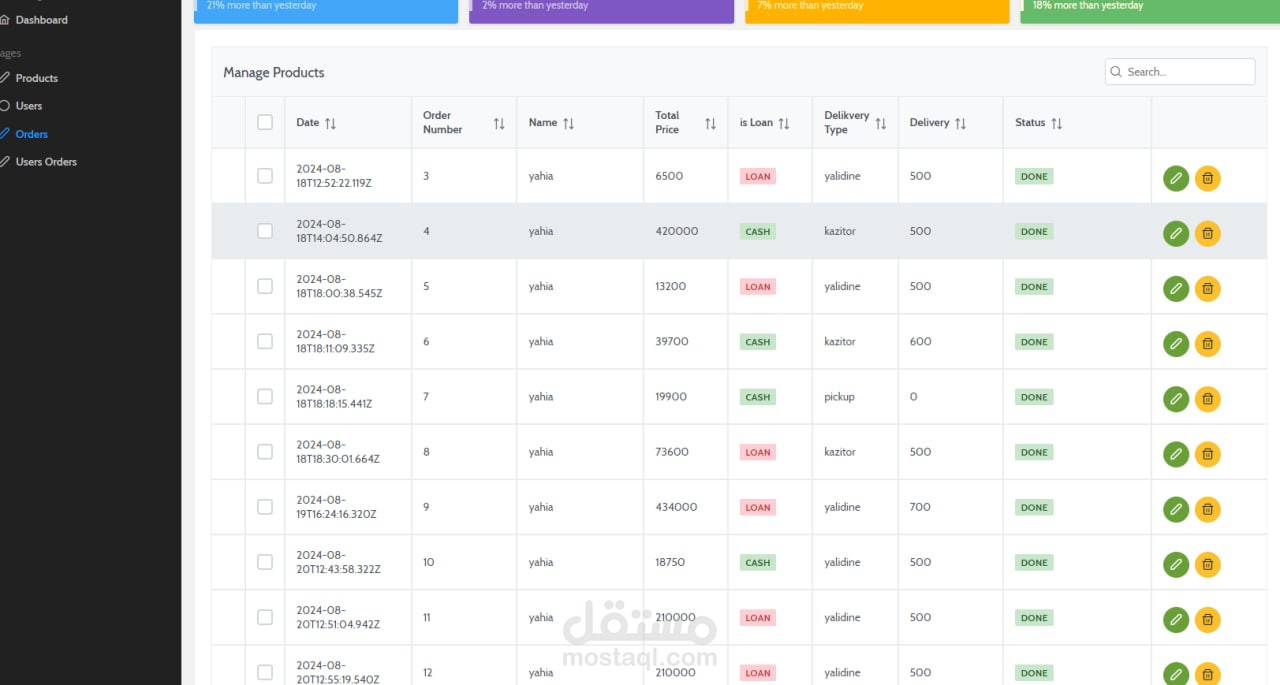Edit order number 4 with pencil icon

click(1176, 233)
